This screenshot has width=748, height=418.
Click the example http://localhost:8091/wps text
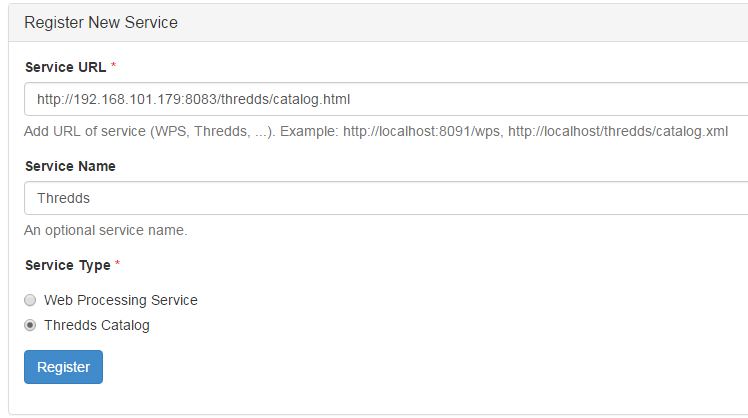[x=421, y=131]
